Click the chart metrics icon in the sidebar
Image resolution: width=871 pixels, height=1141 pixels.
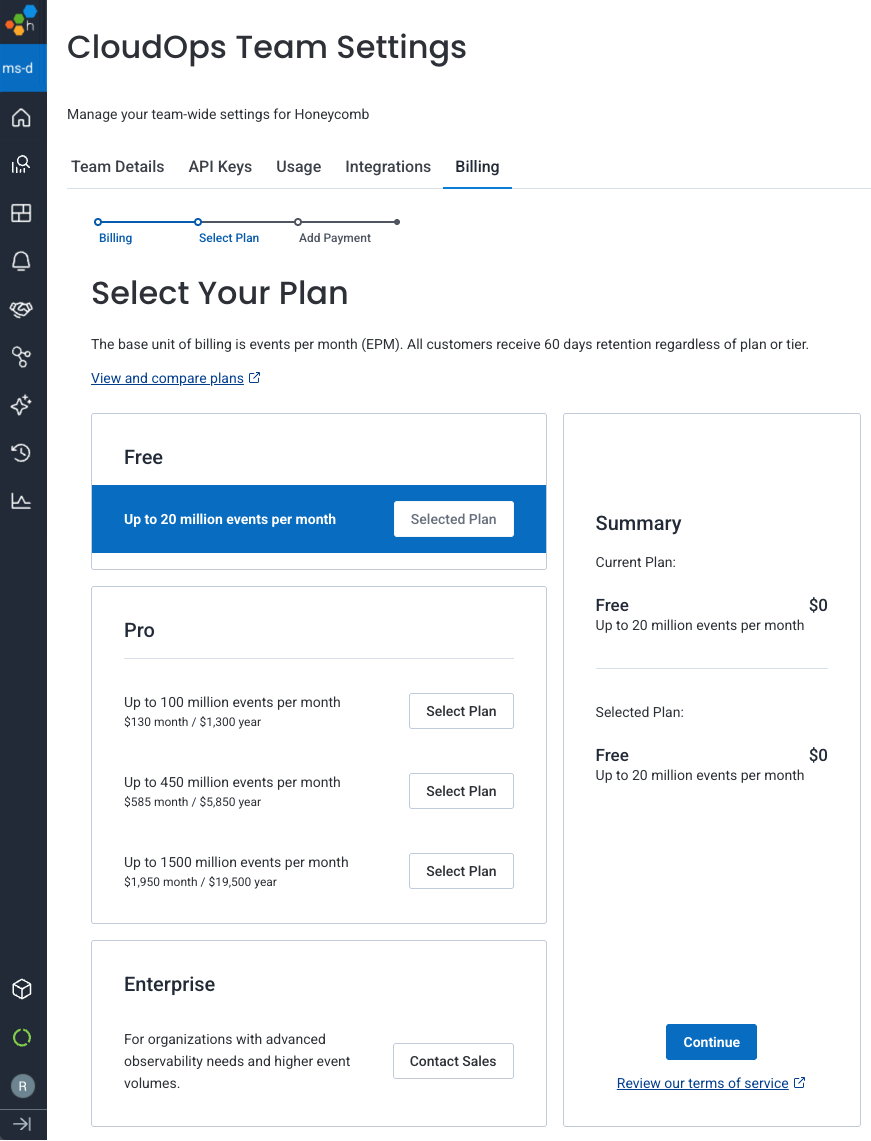(22, 501)
